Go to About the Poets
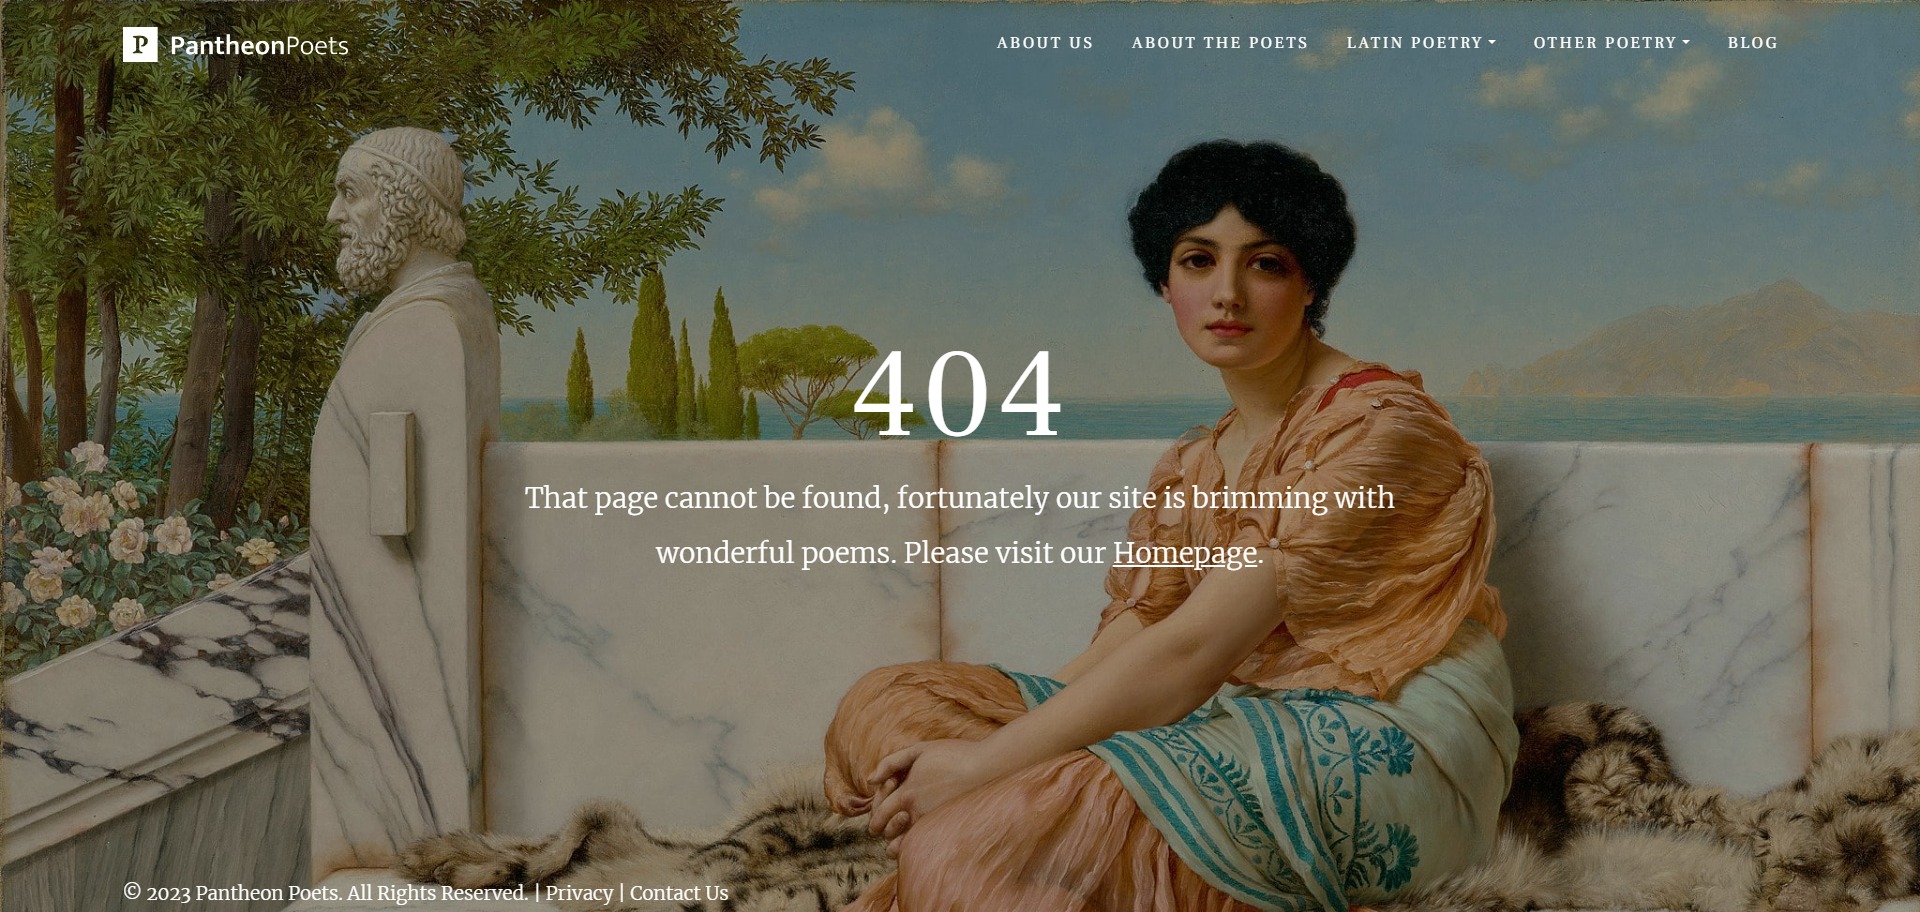Screen dimensions: 1920x912 point(1220,43)
